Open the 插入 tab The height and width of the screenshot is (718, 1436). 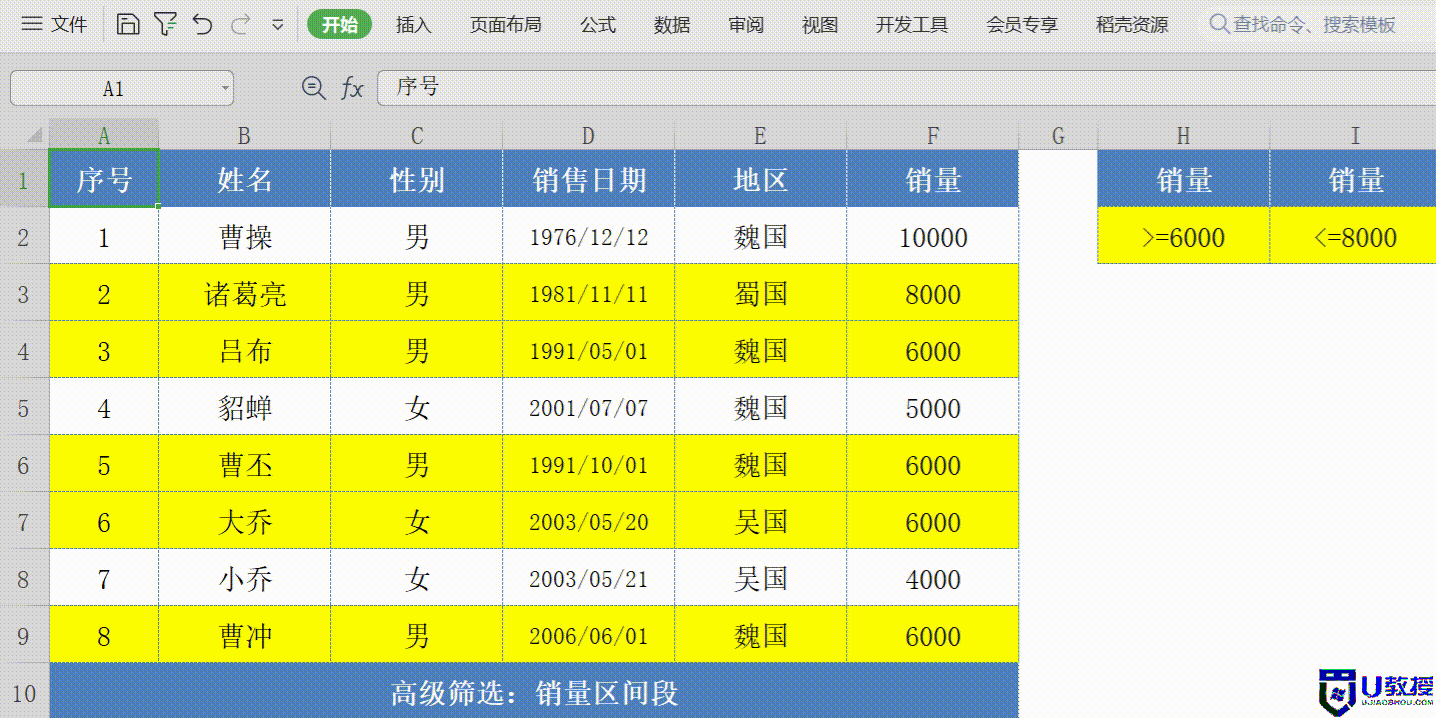pyautogui.click(x=413, y=25)
